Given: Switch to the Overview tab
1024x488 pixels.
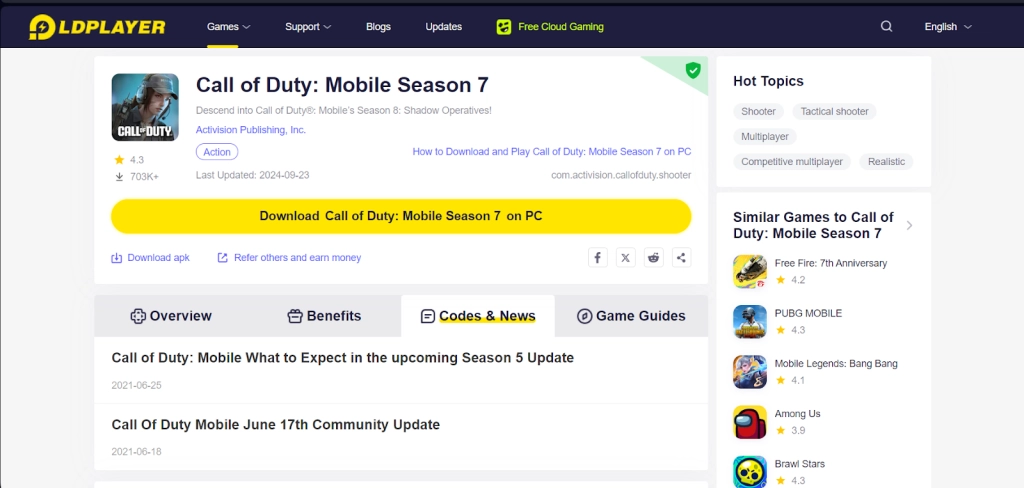Looking at the screenshot, I should (x=171, y=316).
